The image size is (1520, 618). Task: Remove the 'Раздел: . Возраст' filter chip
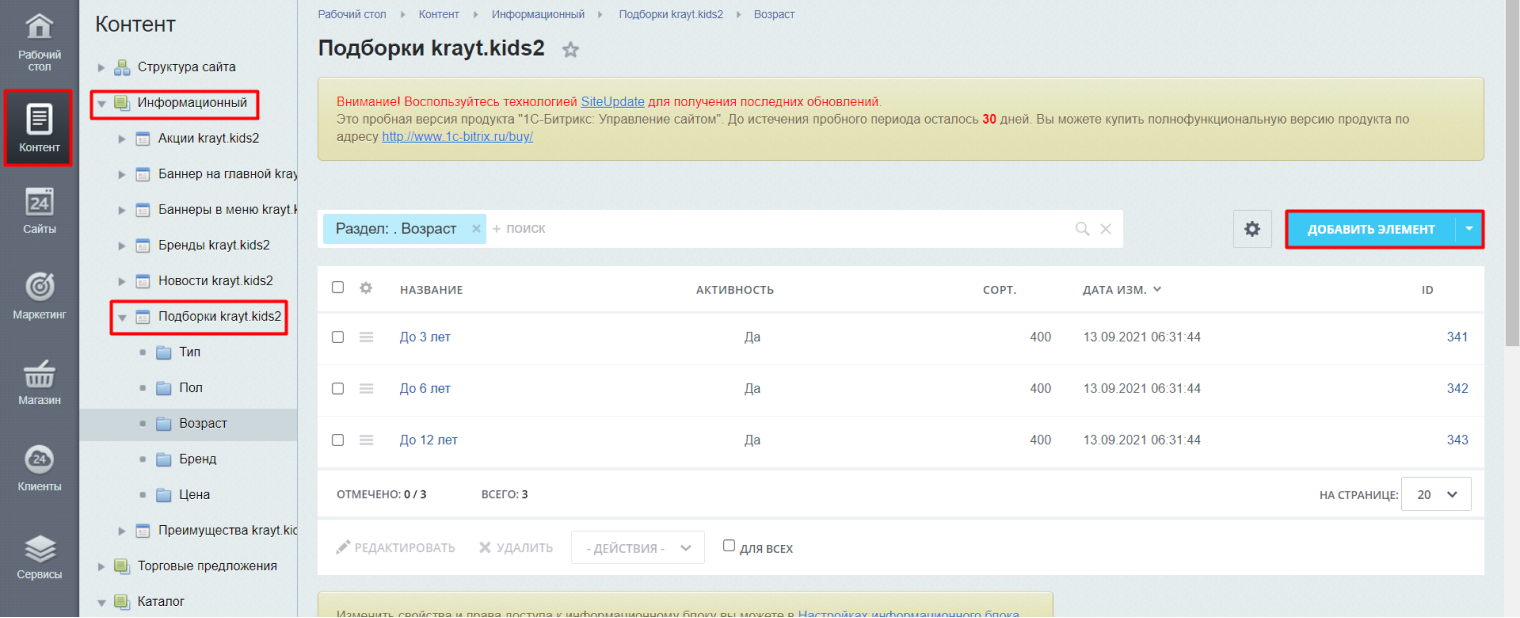tap(476, 229)
